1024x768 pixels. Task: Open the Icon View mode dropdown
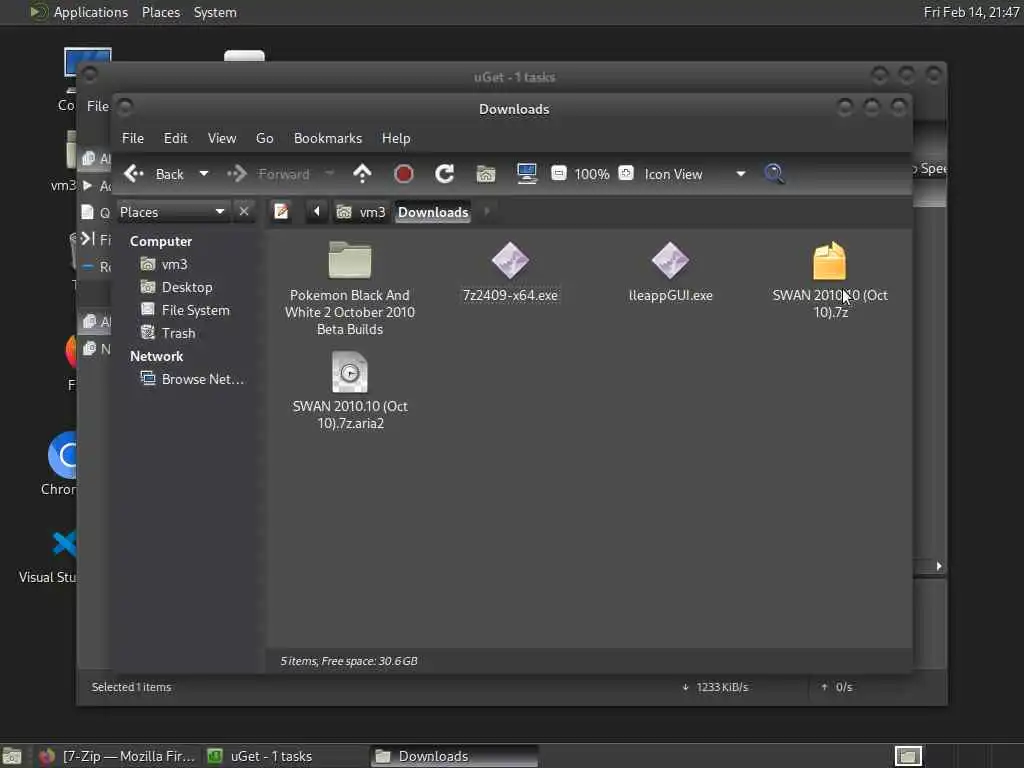694,174
